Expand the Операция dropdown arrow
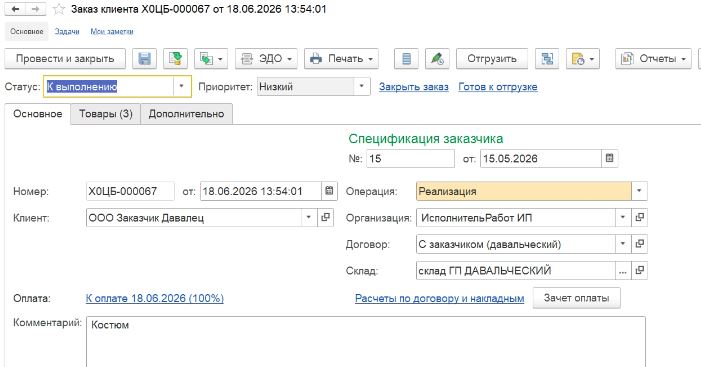This screenshot has height=367, width=701. (639, 191)
